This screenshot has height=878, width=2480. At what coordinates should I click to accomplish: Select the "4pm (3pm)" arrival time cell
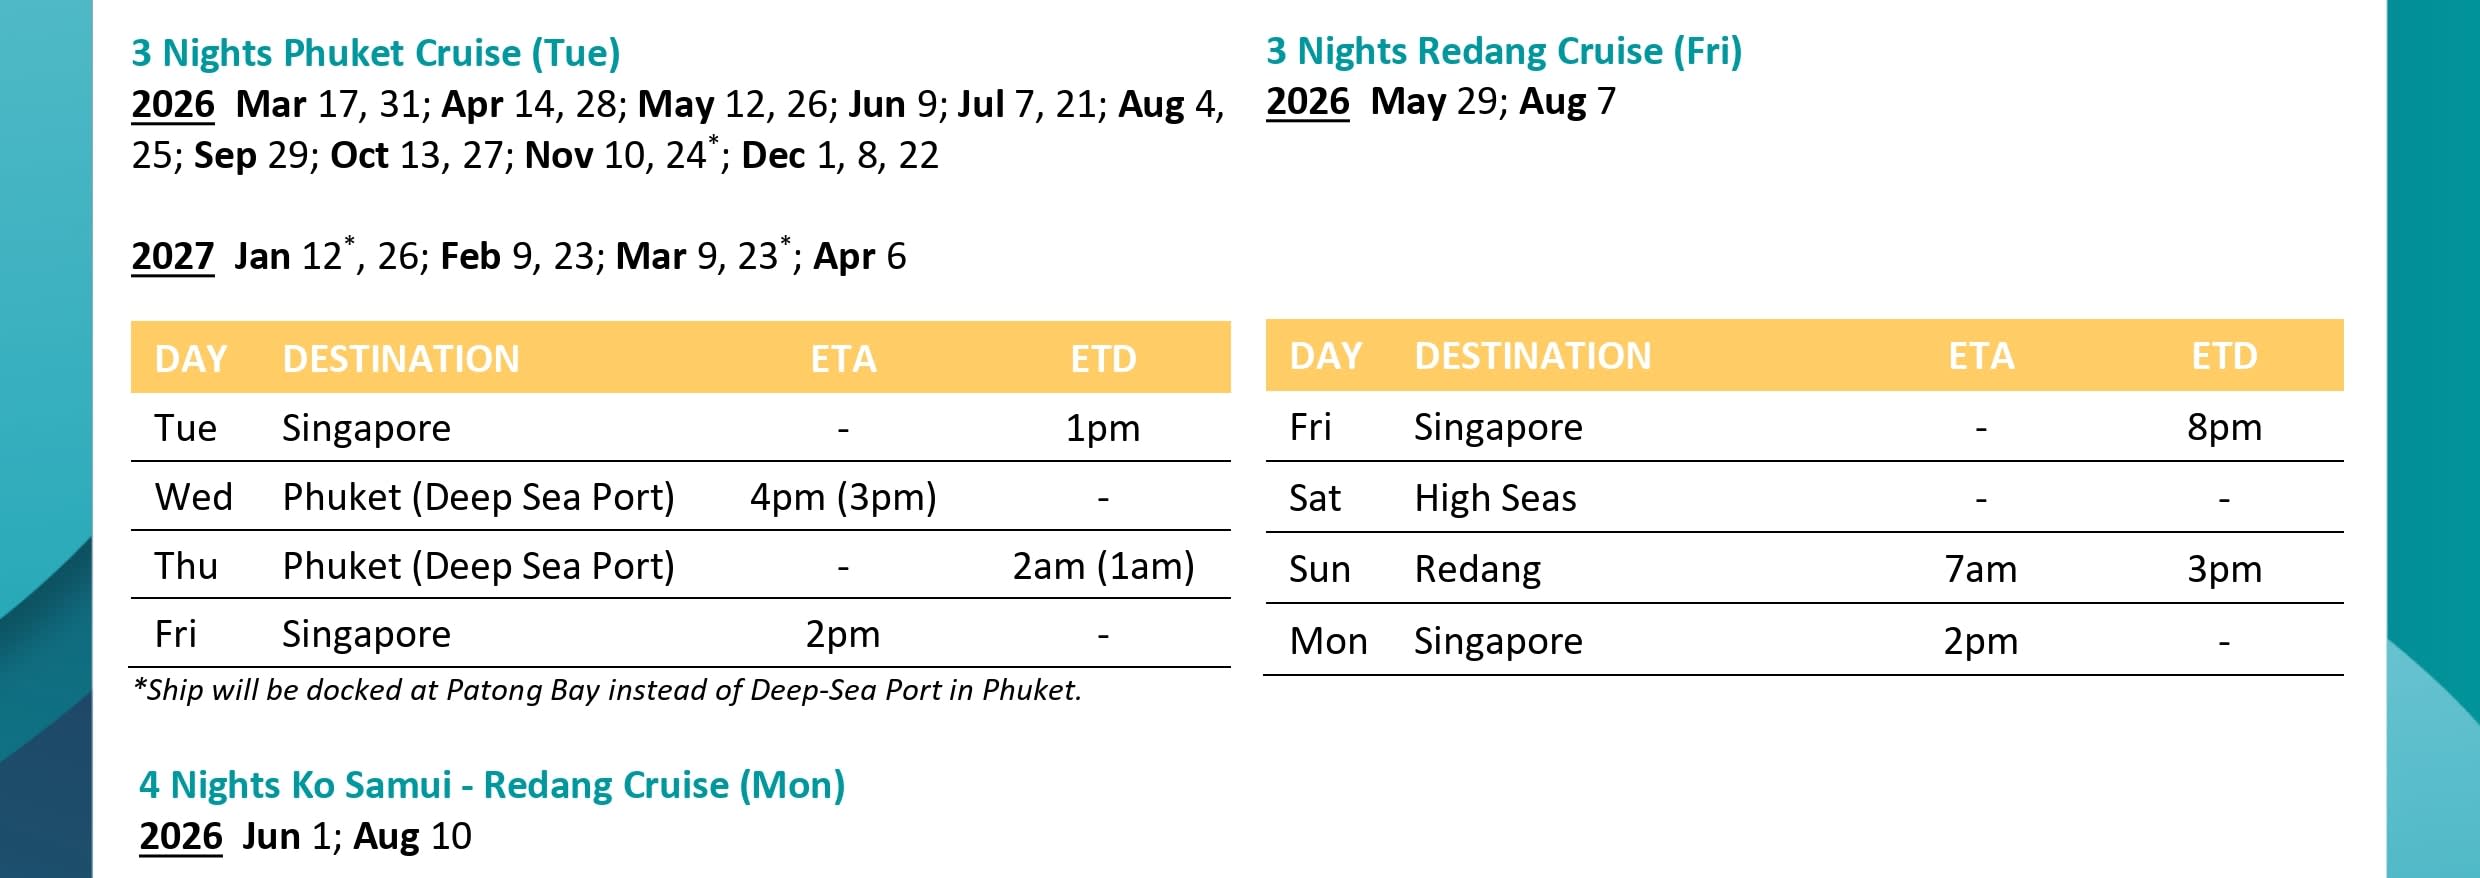click(x=843, y=497)
